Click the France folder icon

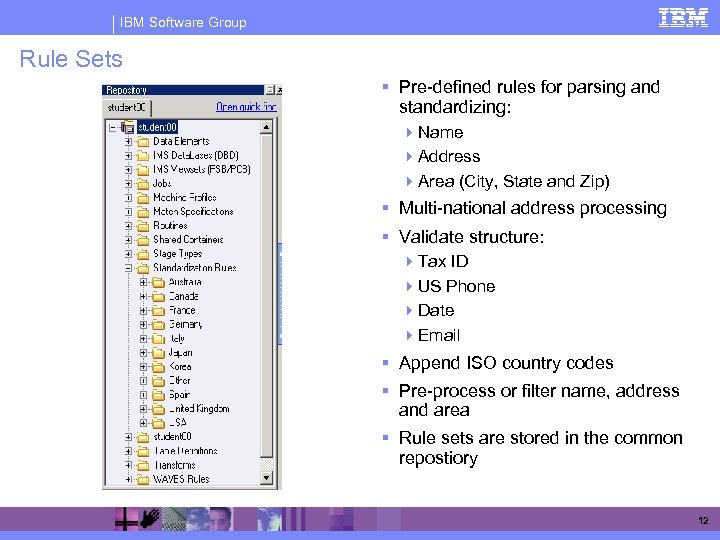click(x=158, y=310)
